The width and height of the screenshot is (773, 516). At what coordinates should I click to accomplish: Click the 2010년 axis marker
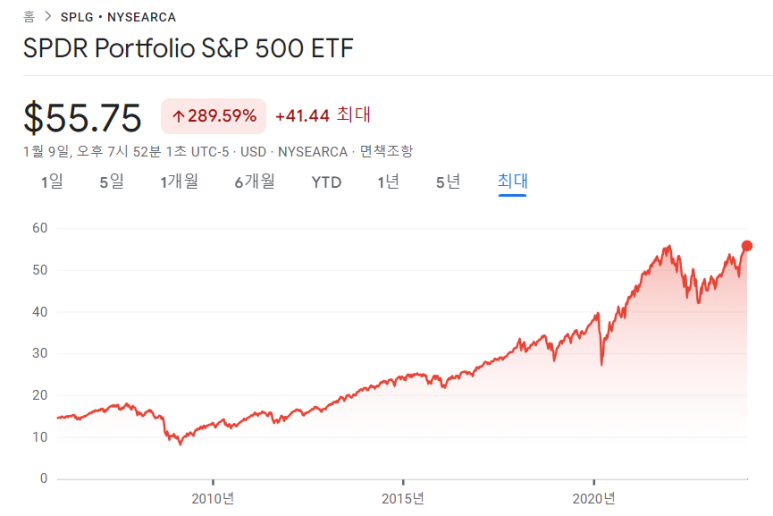[x=213, y=498]
